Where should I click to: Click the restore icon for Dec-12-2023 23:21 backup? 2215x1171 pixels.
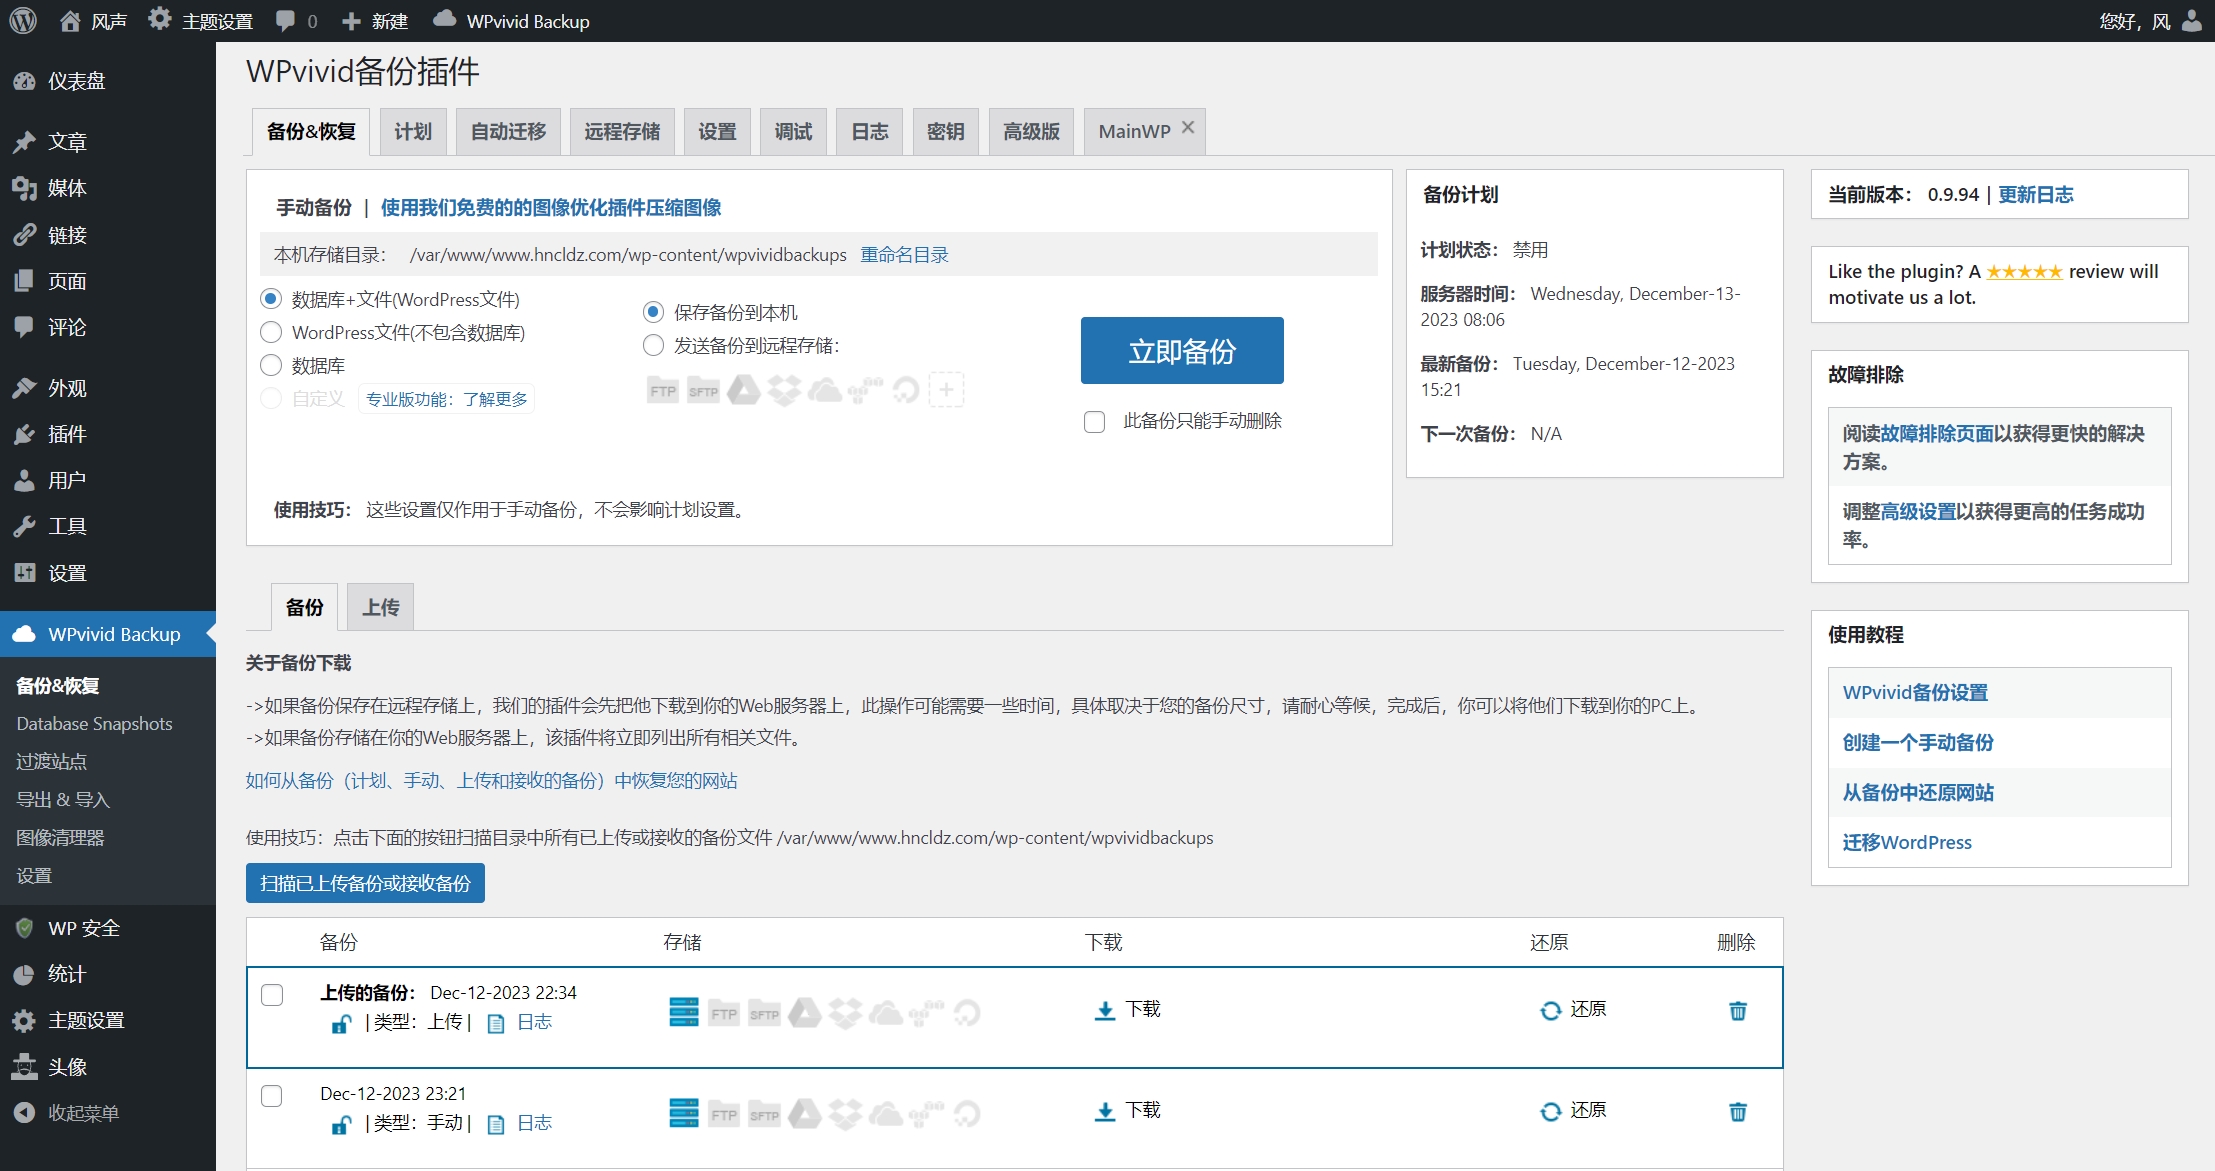1550,1111
